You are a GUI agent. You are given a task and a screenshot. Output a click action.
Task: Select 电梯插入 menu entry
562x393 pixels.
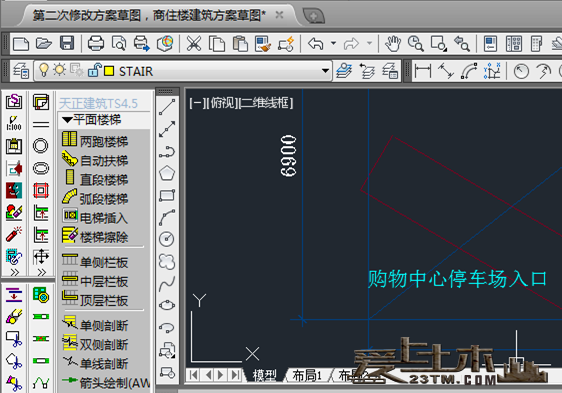pos(95,217)
